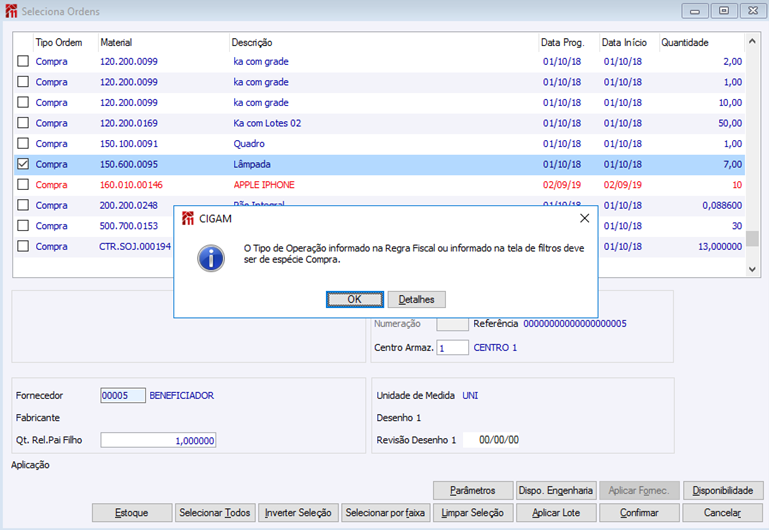This screenshot has width=769, height=530.
Task: Uncheck the Lâmpada order row
Action: [x=23, y=164]
